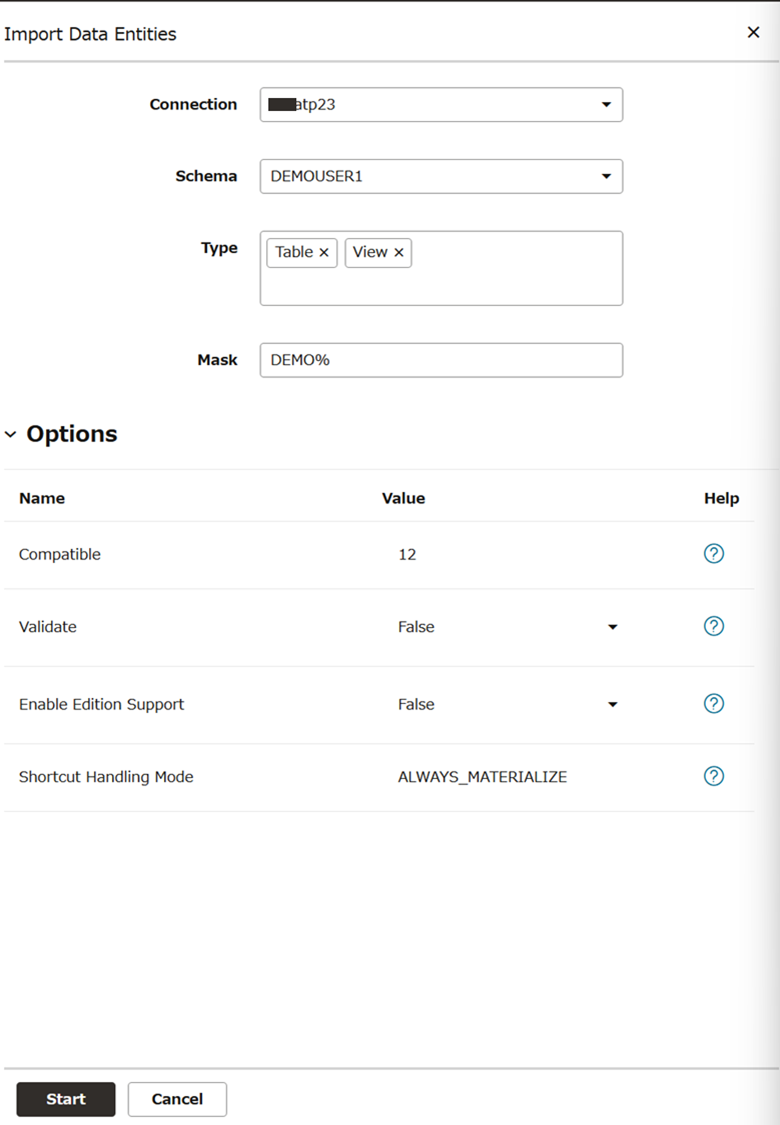Screen dimensions: 780x1125
Task: Close the Import Data Entities dialog
Action: (x=753, y=32)
